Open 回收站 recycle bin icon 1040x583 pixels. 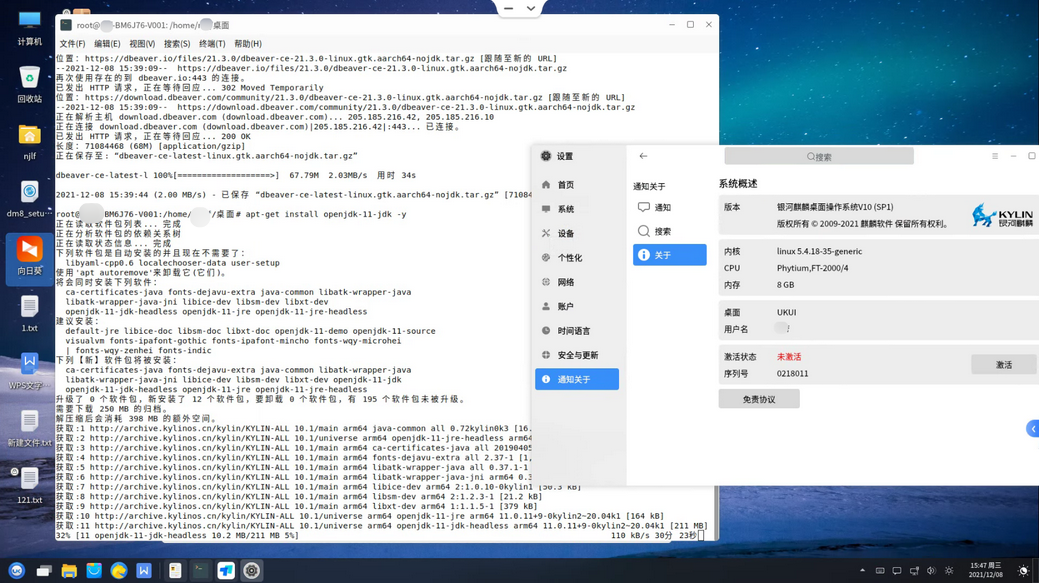tap(29, 85)
